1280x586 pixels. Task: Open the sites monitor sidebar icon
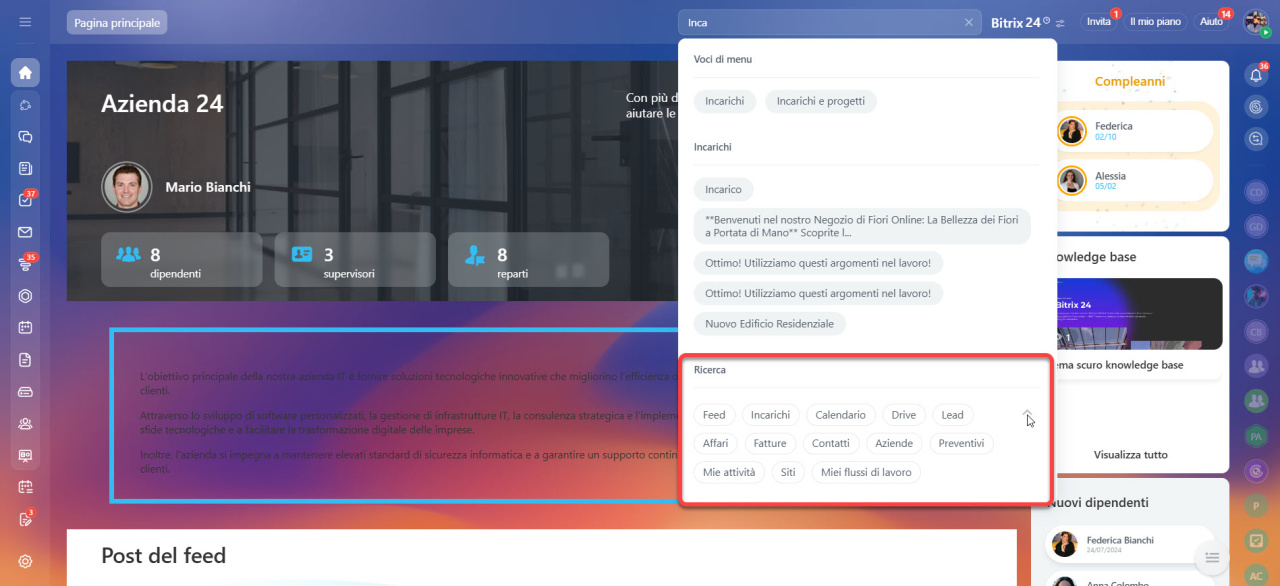(x=25, y=455)
